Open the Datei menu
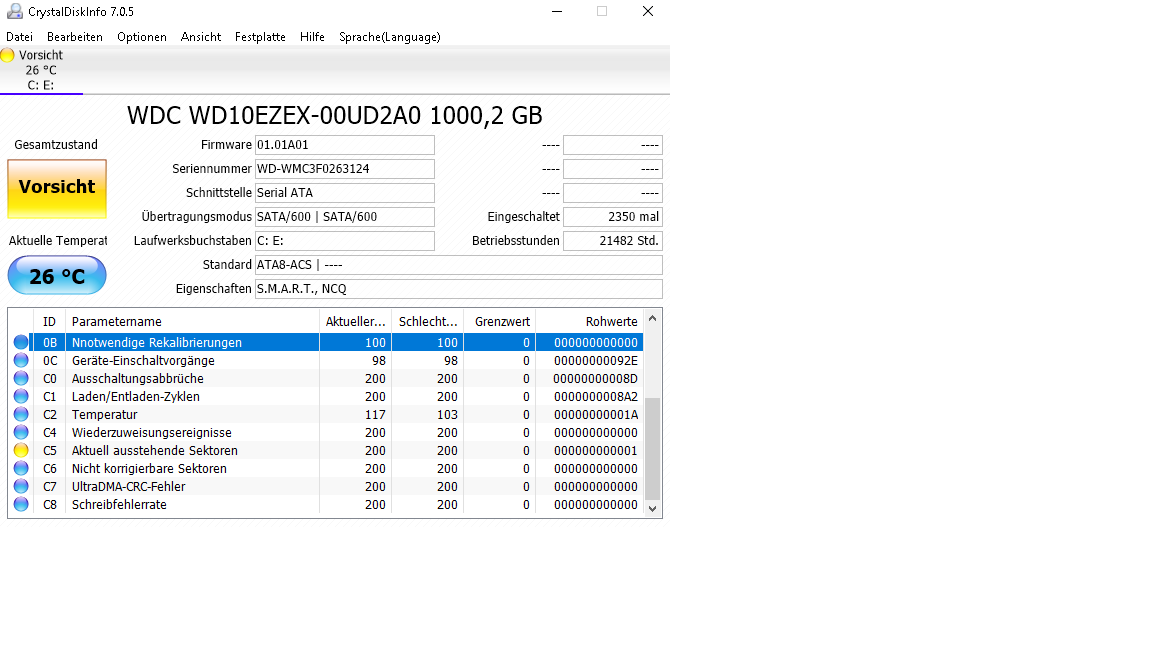Viewport: 1152px width, 648px height. click(19, 37)
